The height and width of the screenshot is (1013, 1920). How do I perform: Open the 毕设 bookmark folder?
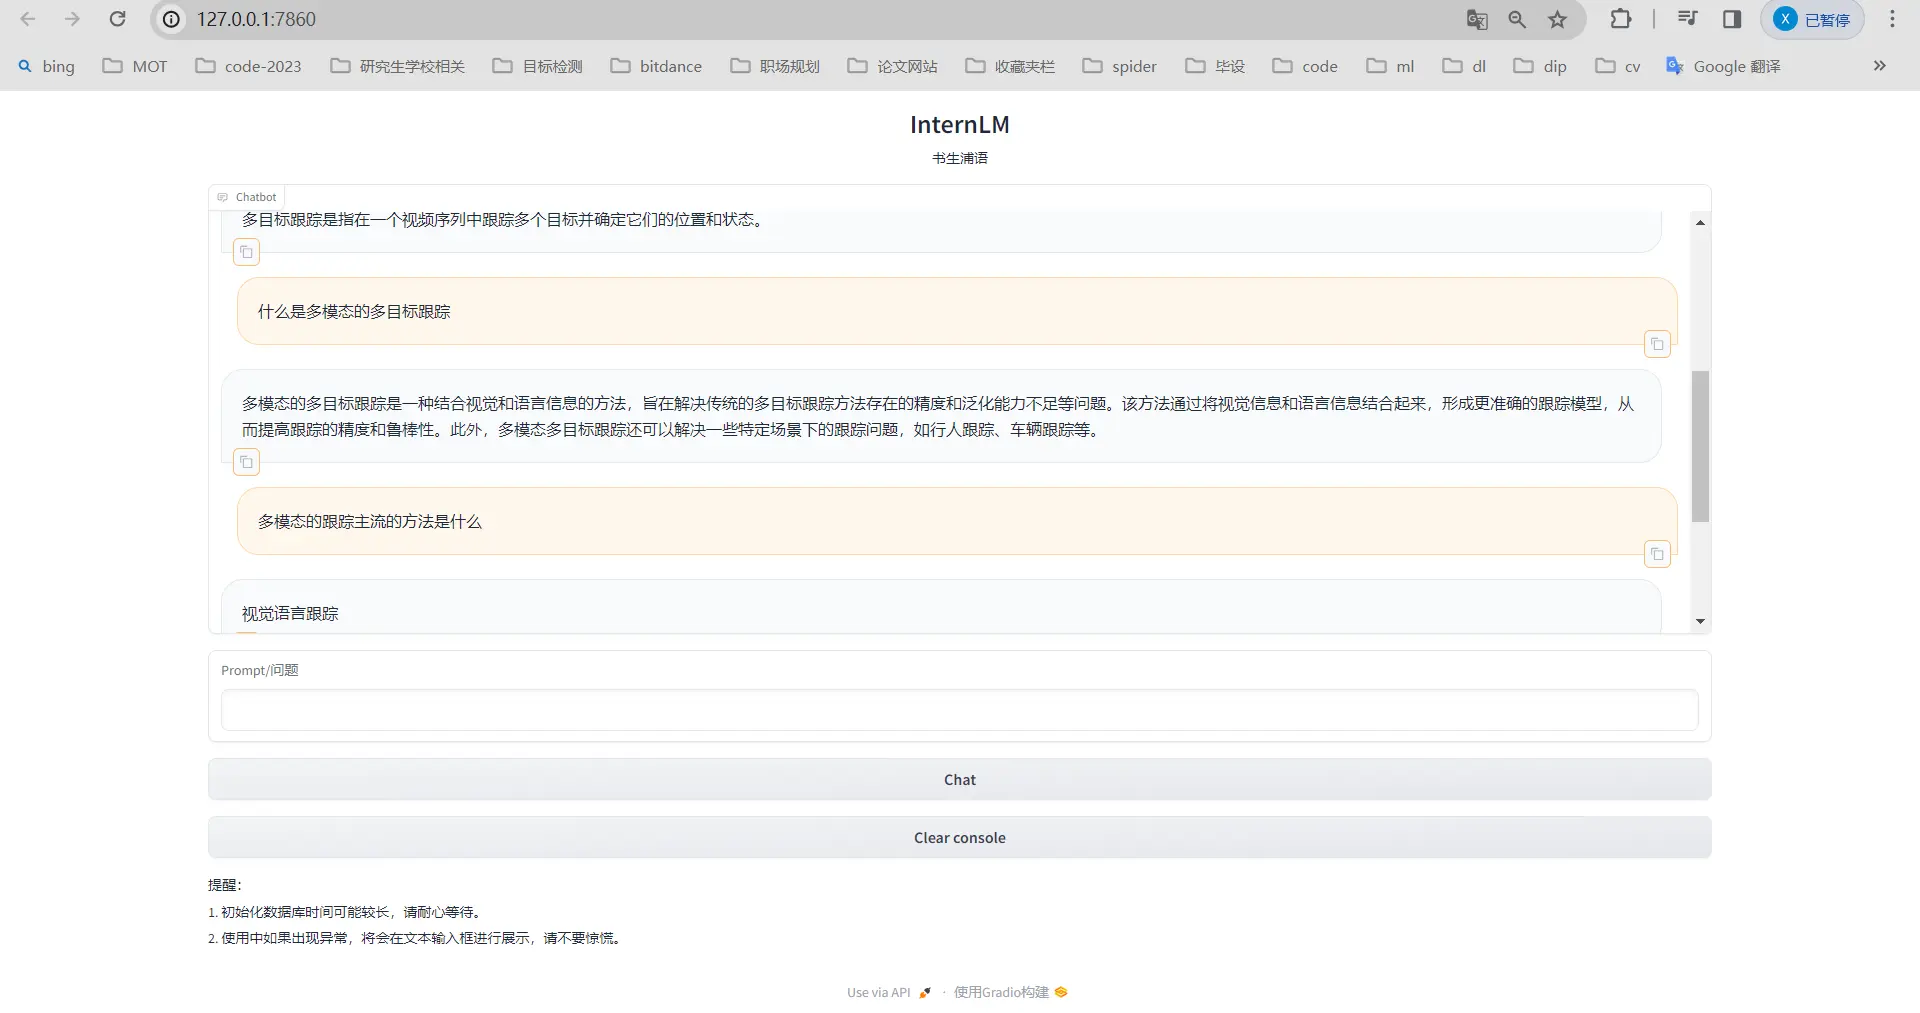click(x=1215, y=66)
